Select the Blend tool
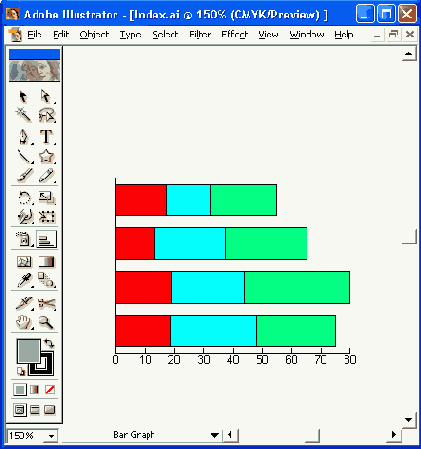 coord(46,280)
